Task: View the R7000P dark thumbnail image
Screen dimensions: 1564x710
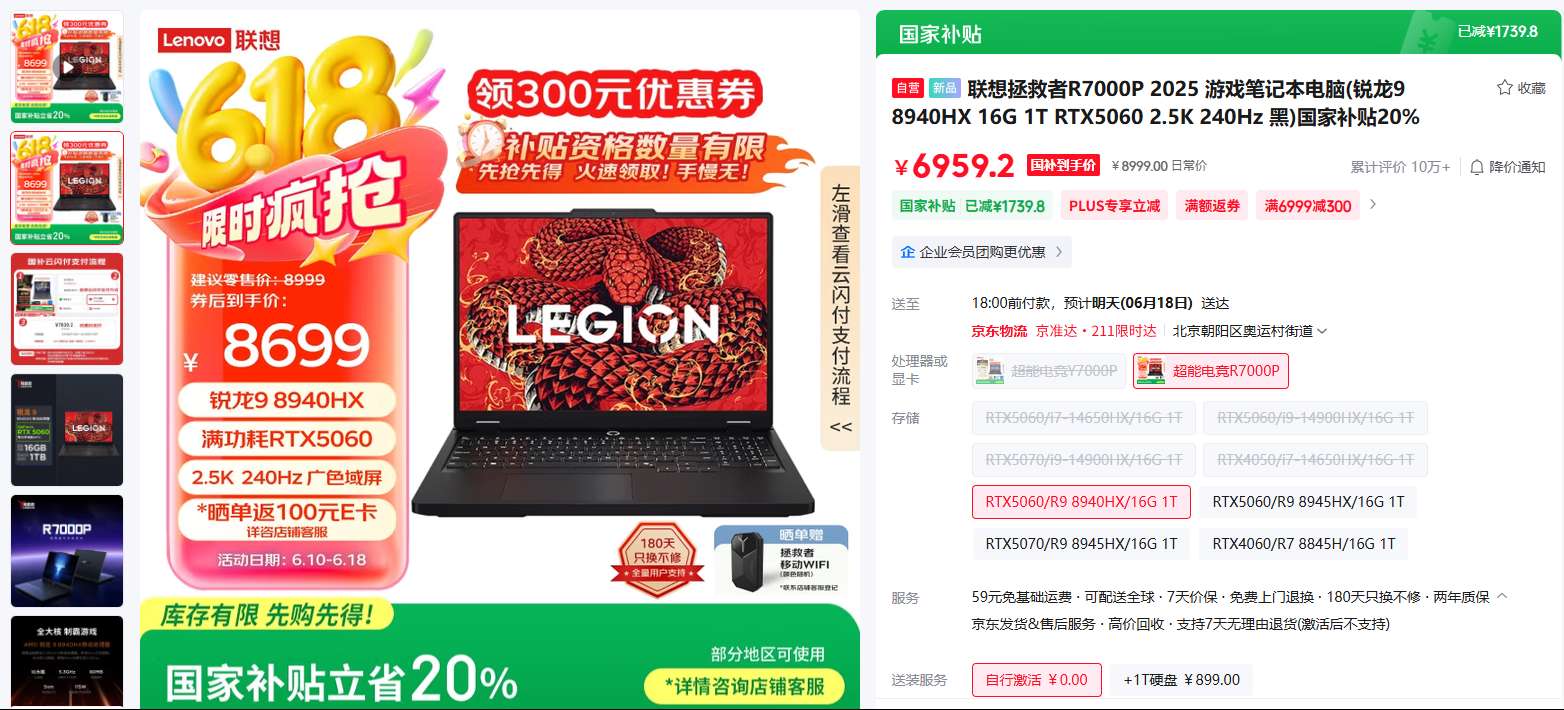Action: coord(67,551)
